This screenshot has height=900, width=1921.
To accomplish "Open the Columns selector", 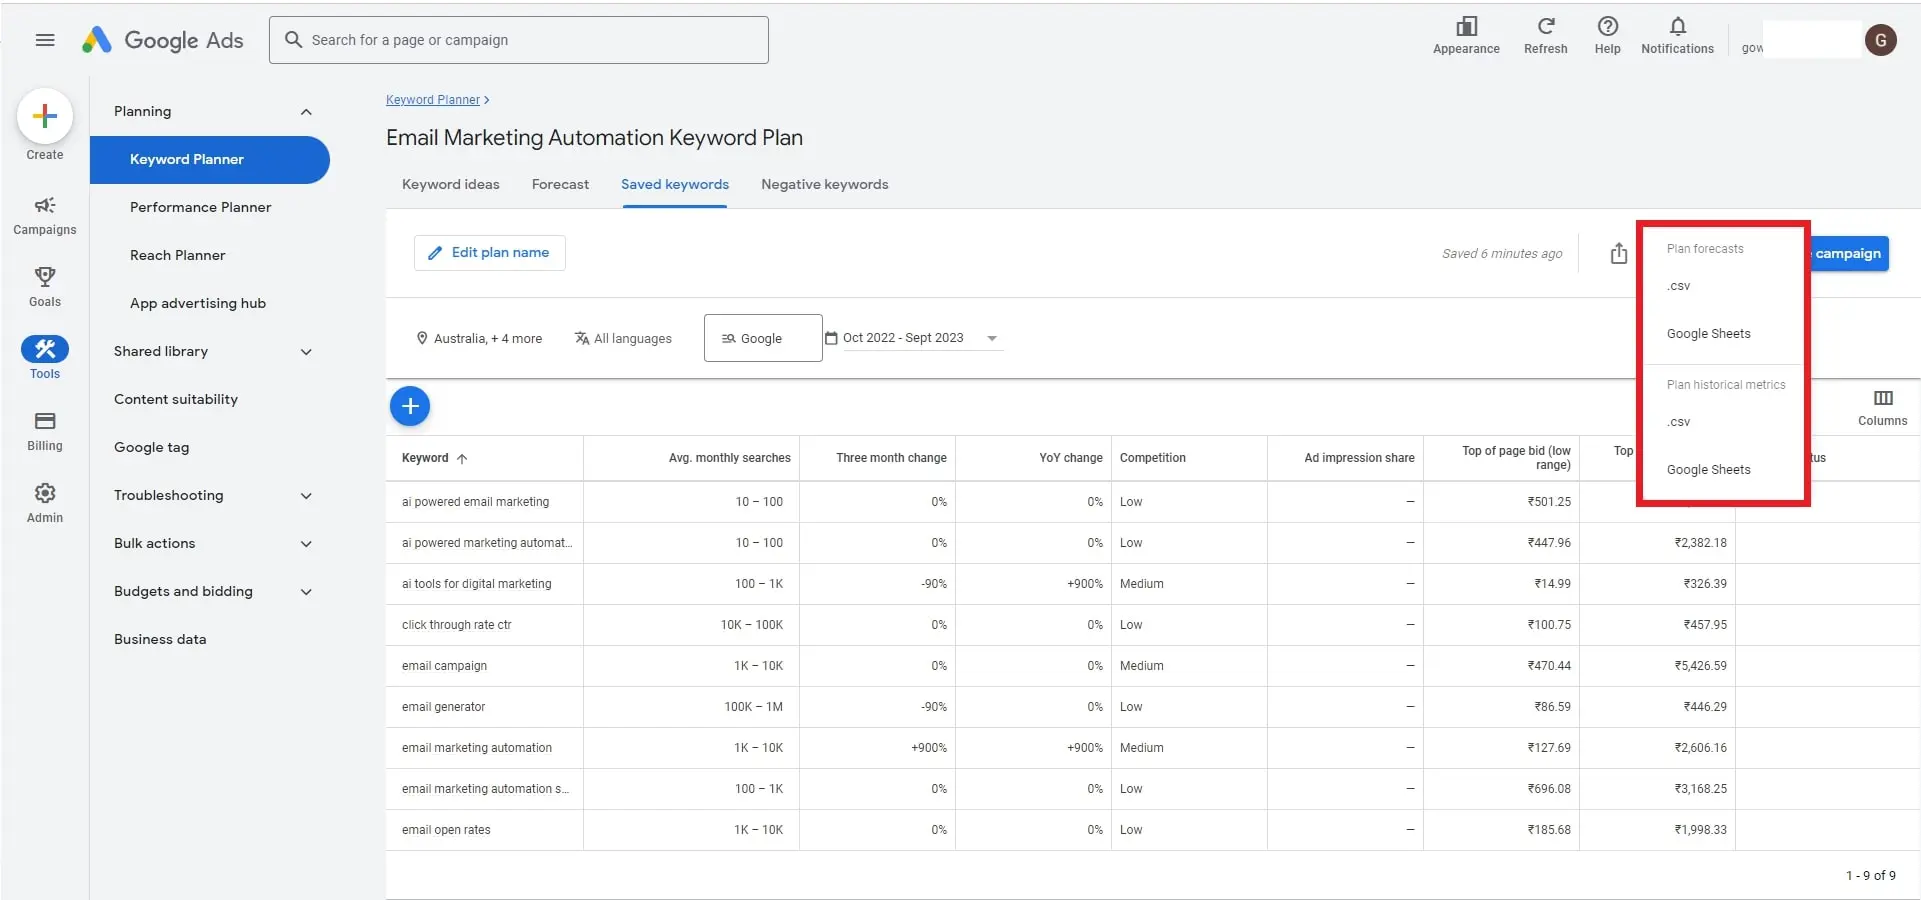I will coord(1882,407).
